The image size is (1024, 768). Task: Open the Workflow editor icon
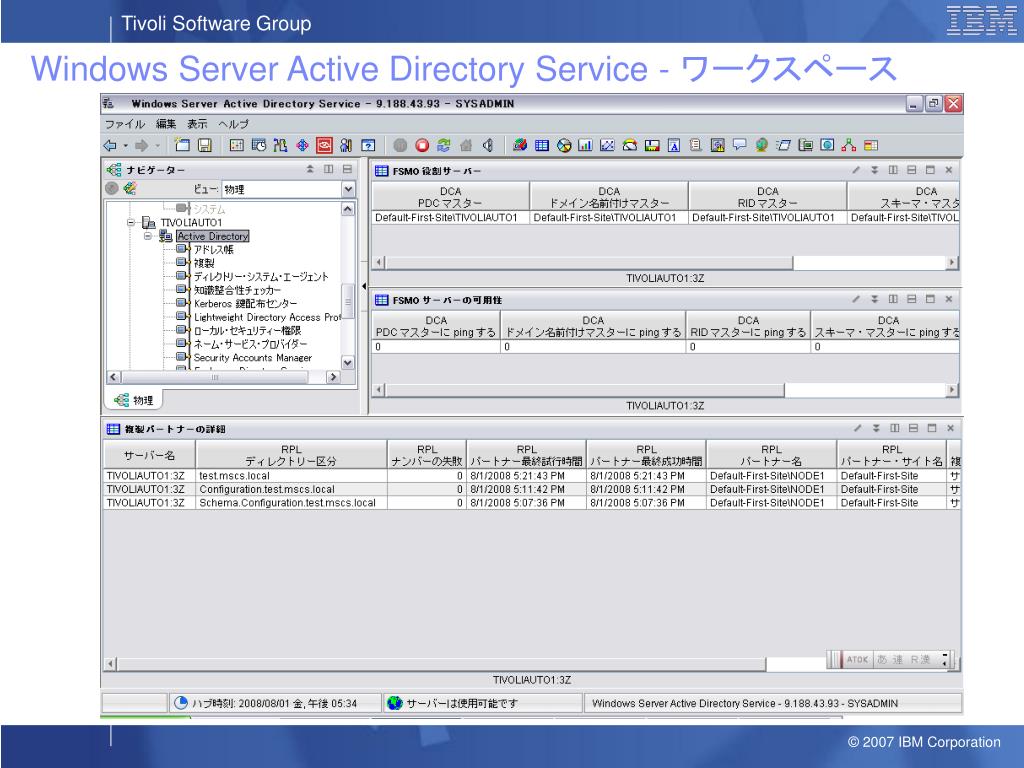(x=280, y=145)
